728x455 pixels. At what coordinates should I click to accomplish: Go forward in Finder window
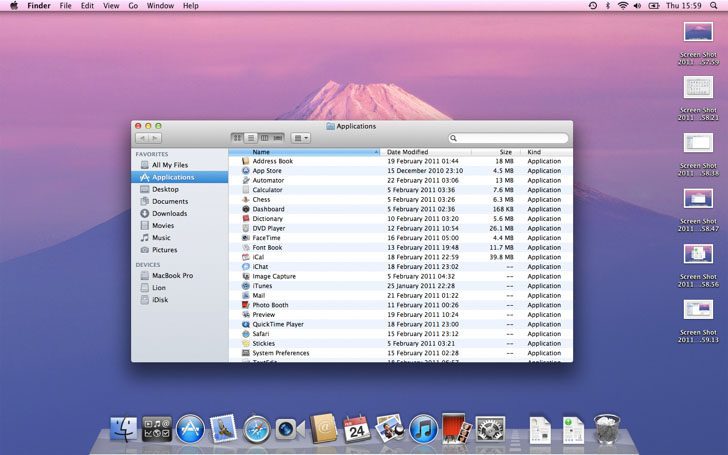(x=155, y=138)
